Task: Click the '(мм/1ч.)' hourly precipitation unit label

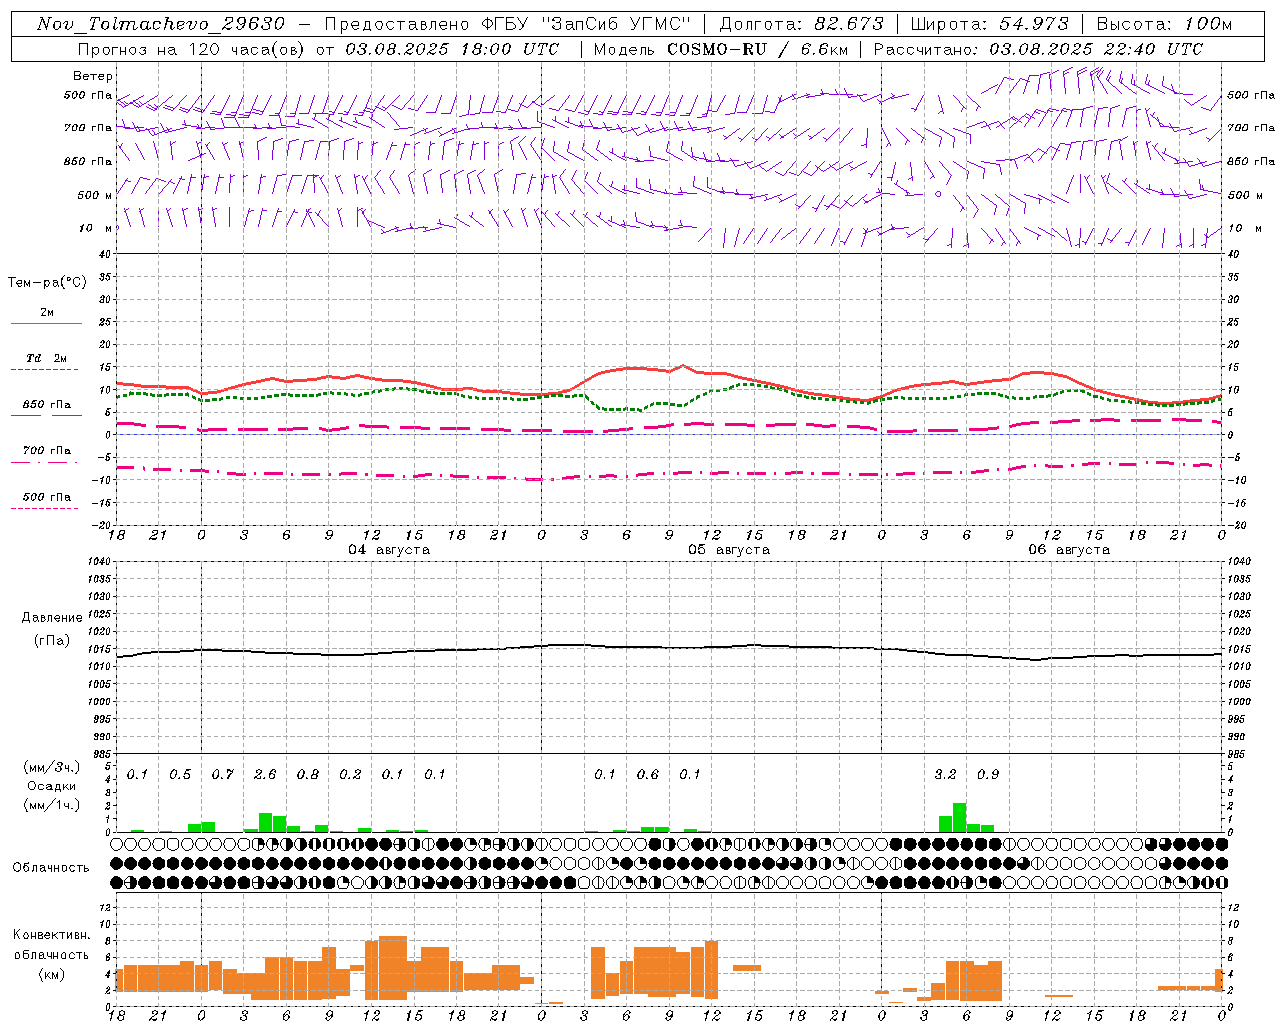Action: [x=51, y=805]
